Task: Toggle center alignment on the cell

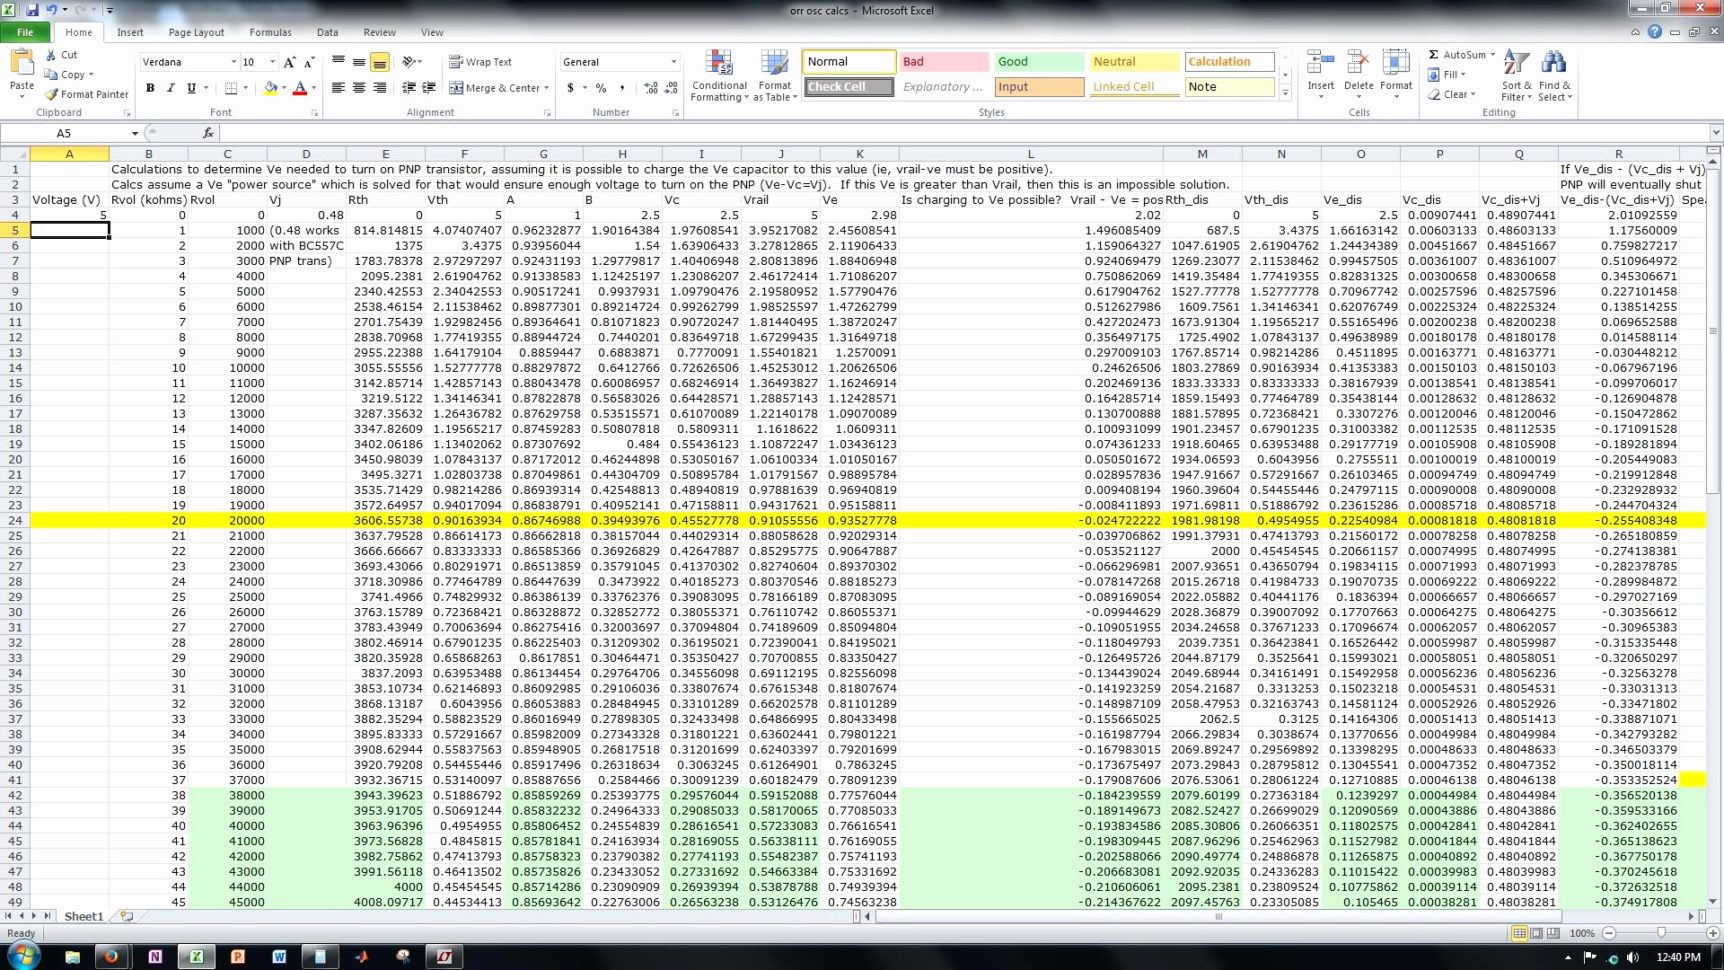Action: (358, 88)
